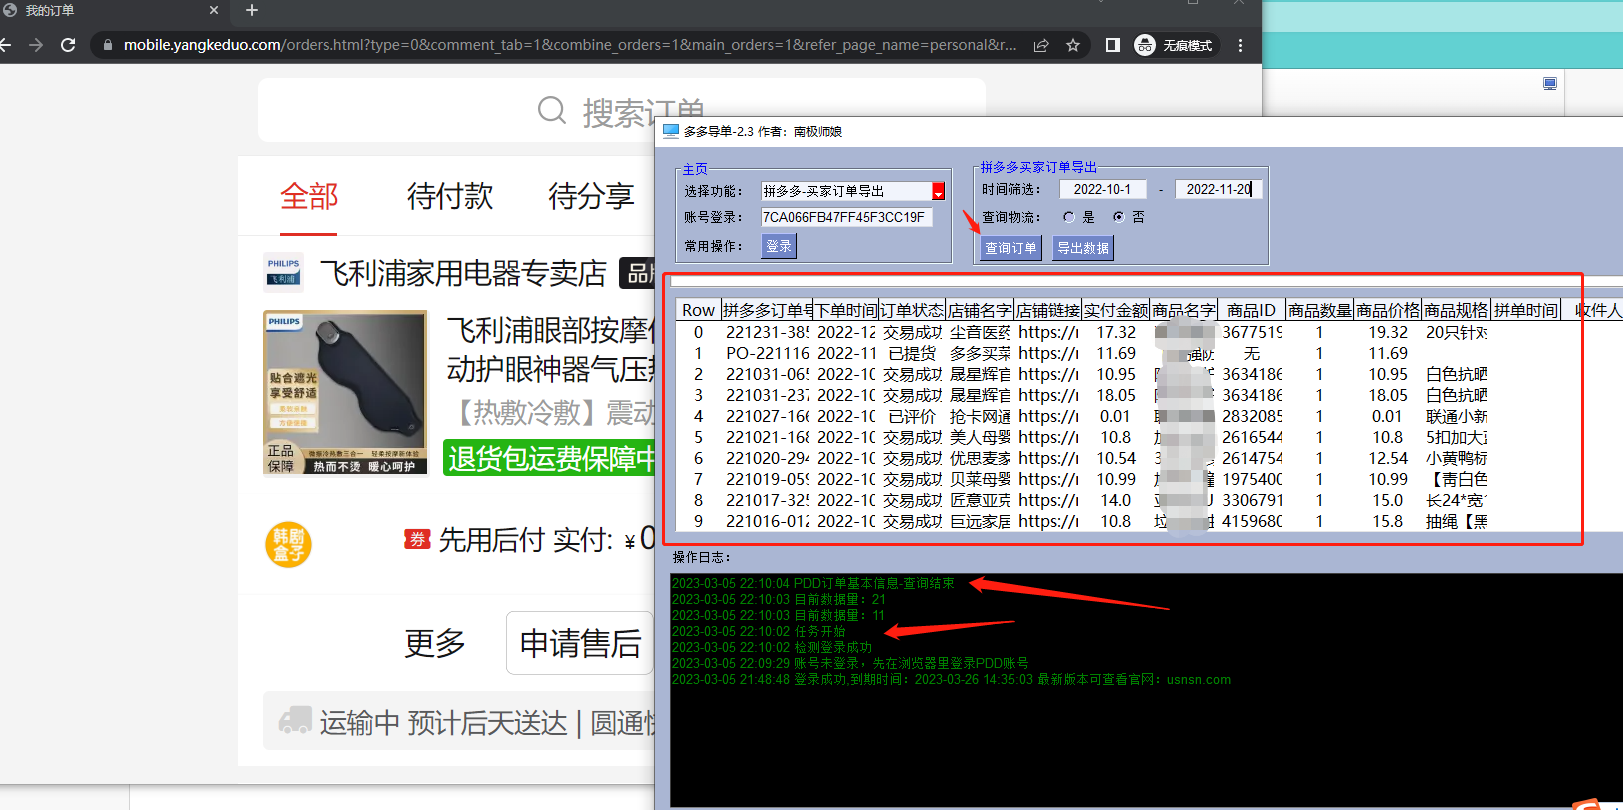Reload the Yangkeduo orders page
The image size is (1623, 810).
(68, 45)
